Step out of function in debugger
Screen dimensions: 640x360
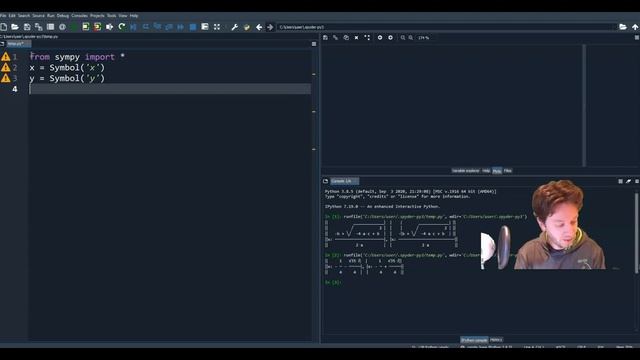tap(169, 27)
